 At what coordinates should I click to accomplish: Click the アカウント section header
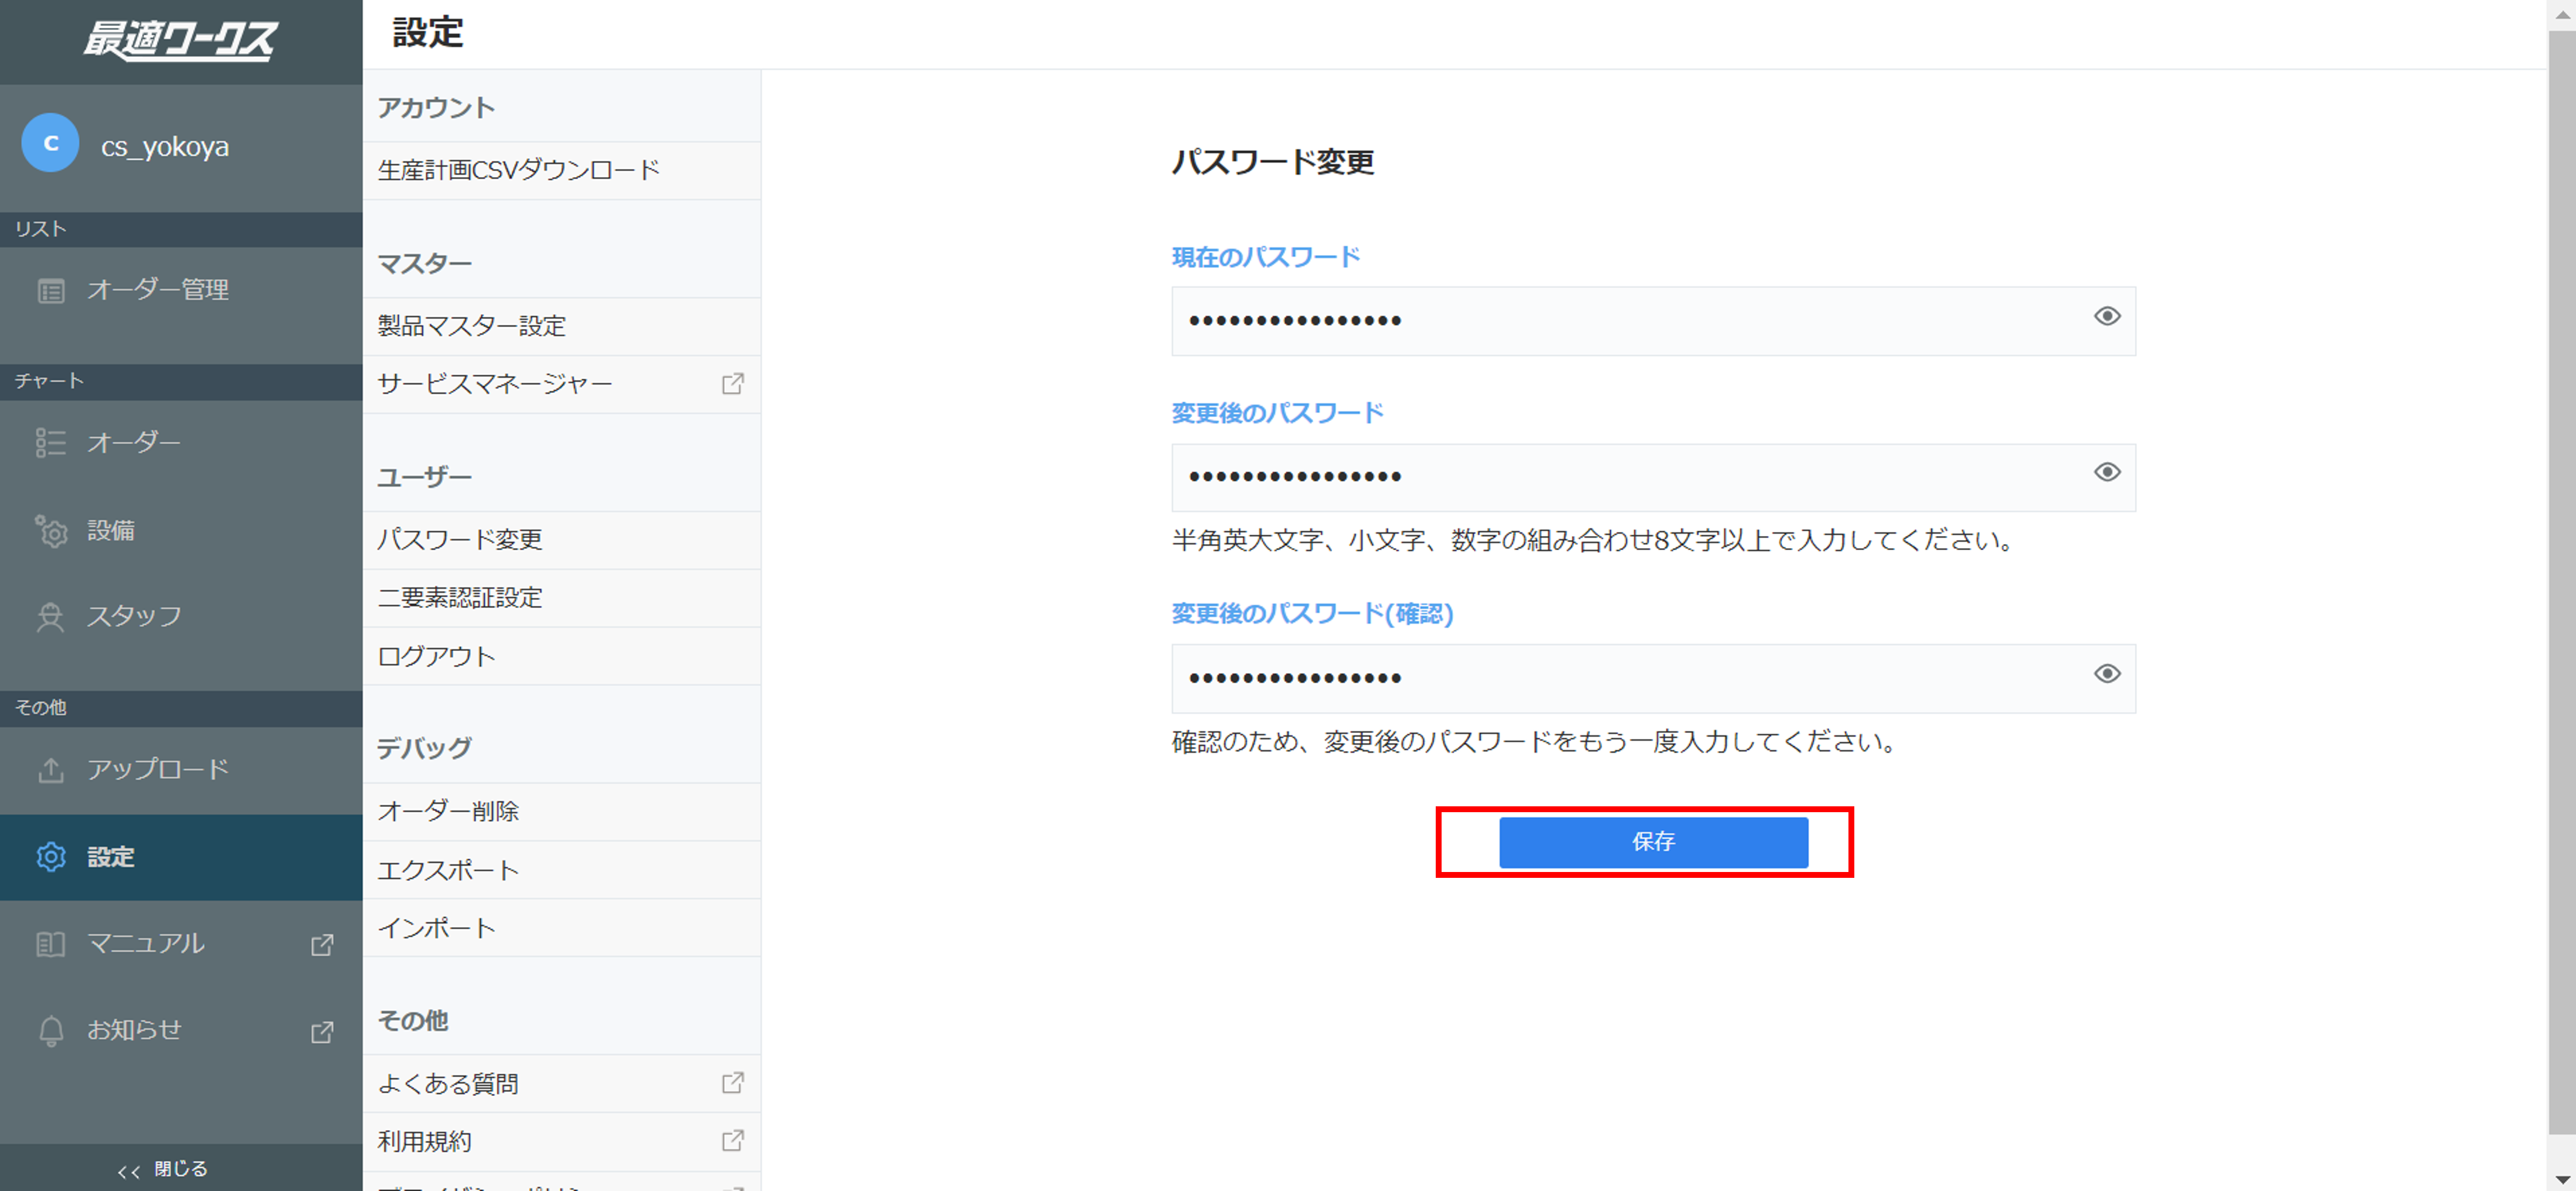(x=436, y=107)
